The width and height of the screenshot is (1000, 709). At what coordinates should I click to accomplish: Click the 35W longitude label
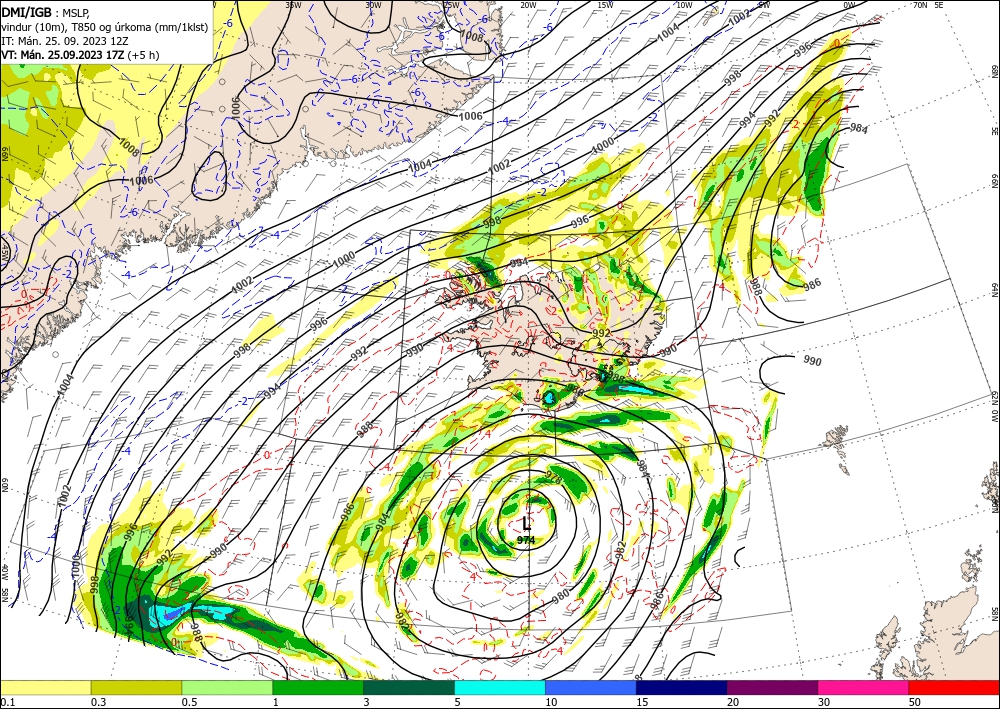coord(293,5)
